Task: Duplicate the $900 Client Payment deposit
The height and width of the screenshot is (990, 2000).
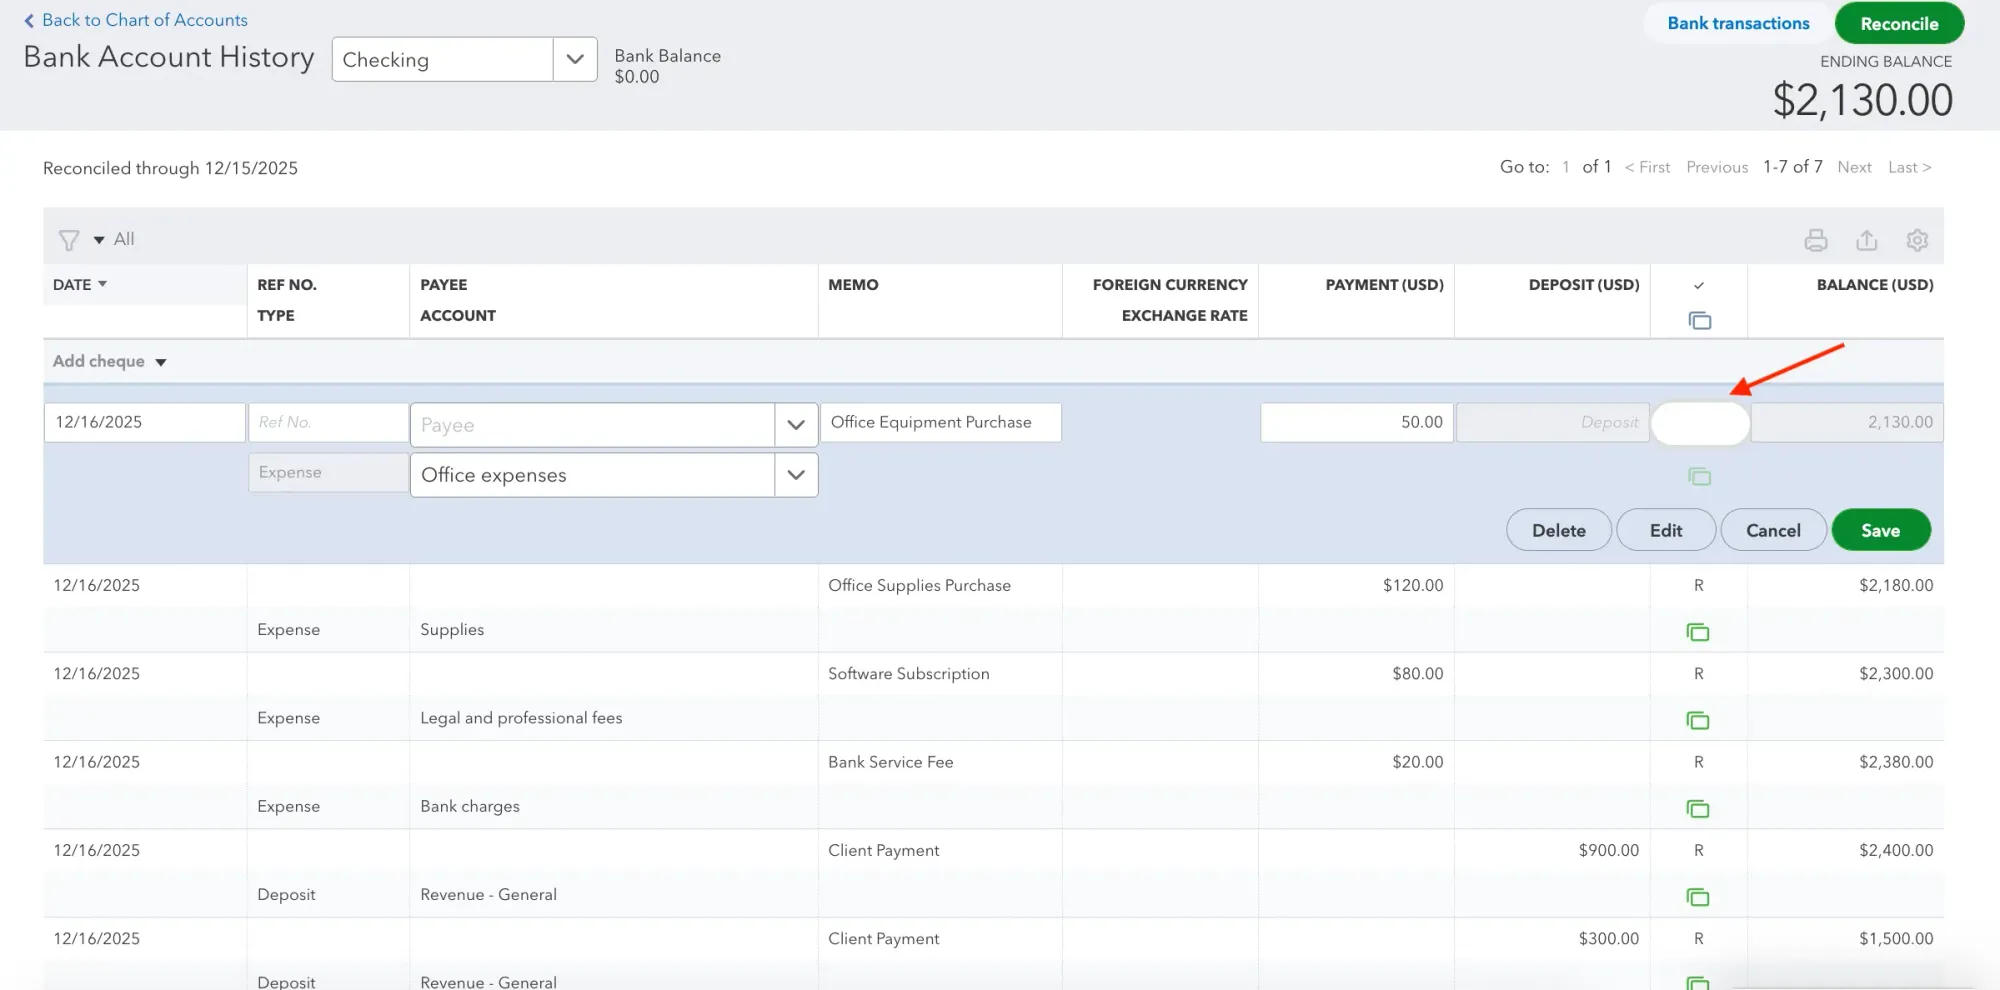Action: pos(1698,898)
